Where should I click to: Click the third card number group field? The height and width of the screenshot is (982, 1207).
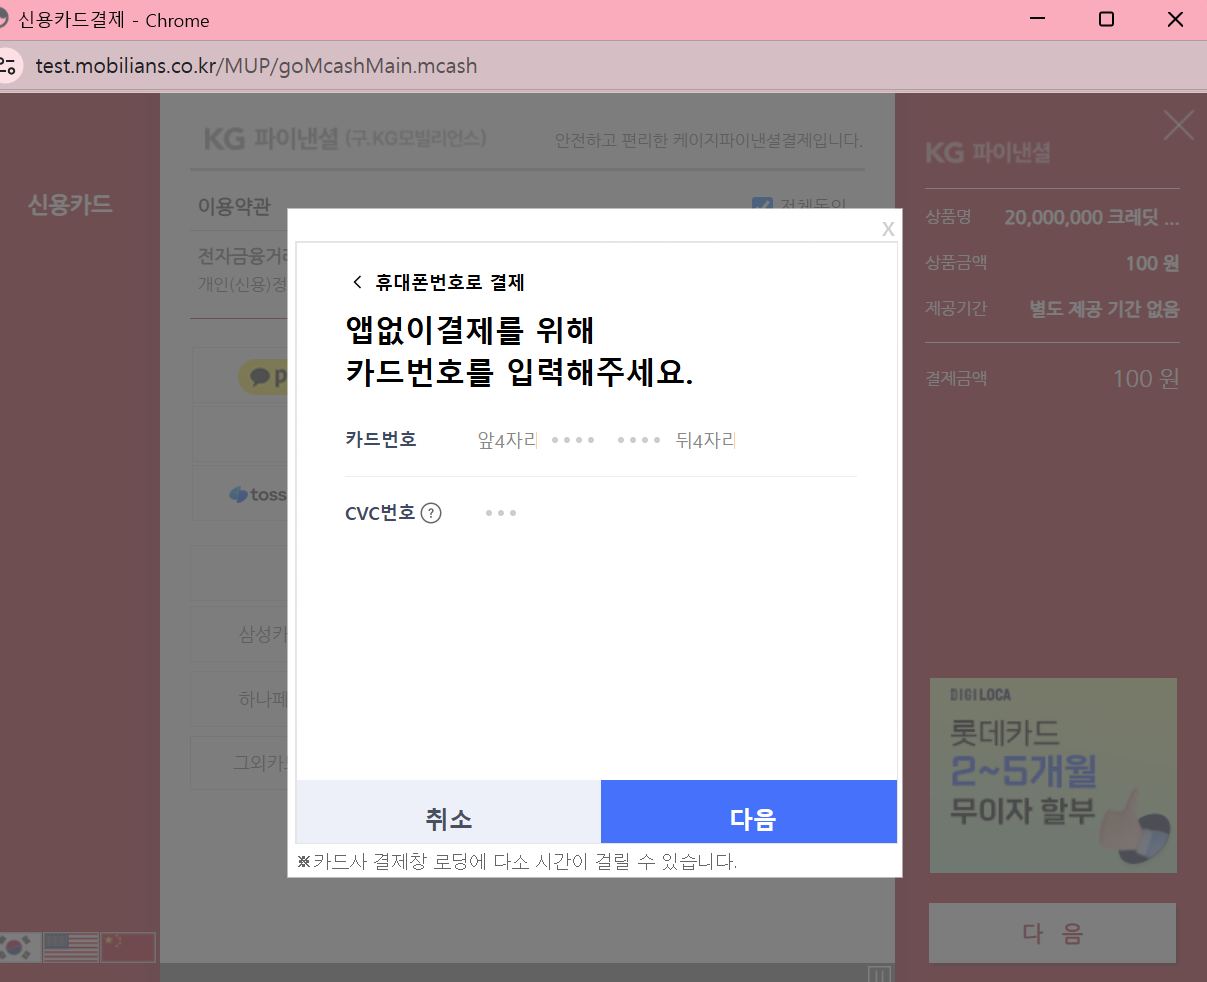pyautogui.click(x=639, y=440)
